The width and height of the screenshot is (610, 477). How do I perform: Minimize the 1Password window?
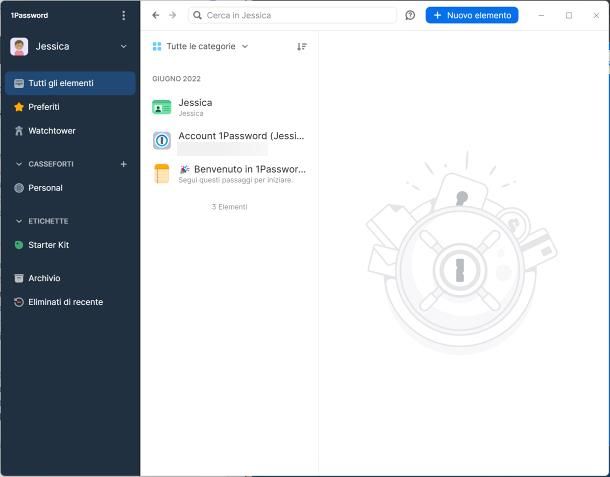pyautogui.click(x=541, y=15)
